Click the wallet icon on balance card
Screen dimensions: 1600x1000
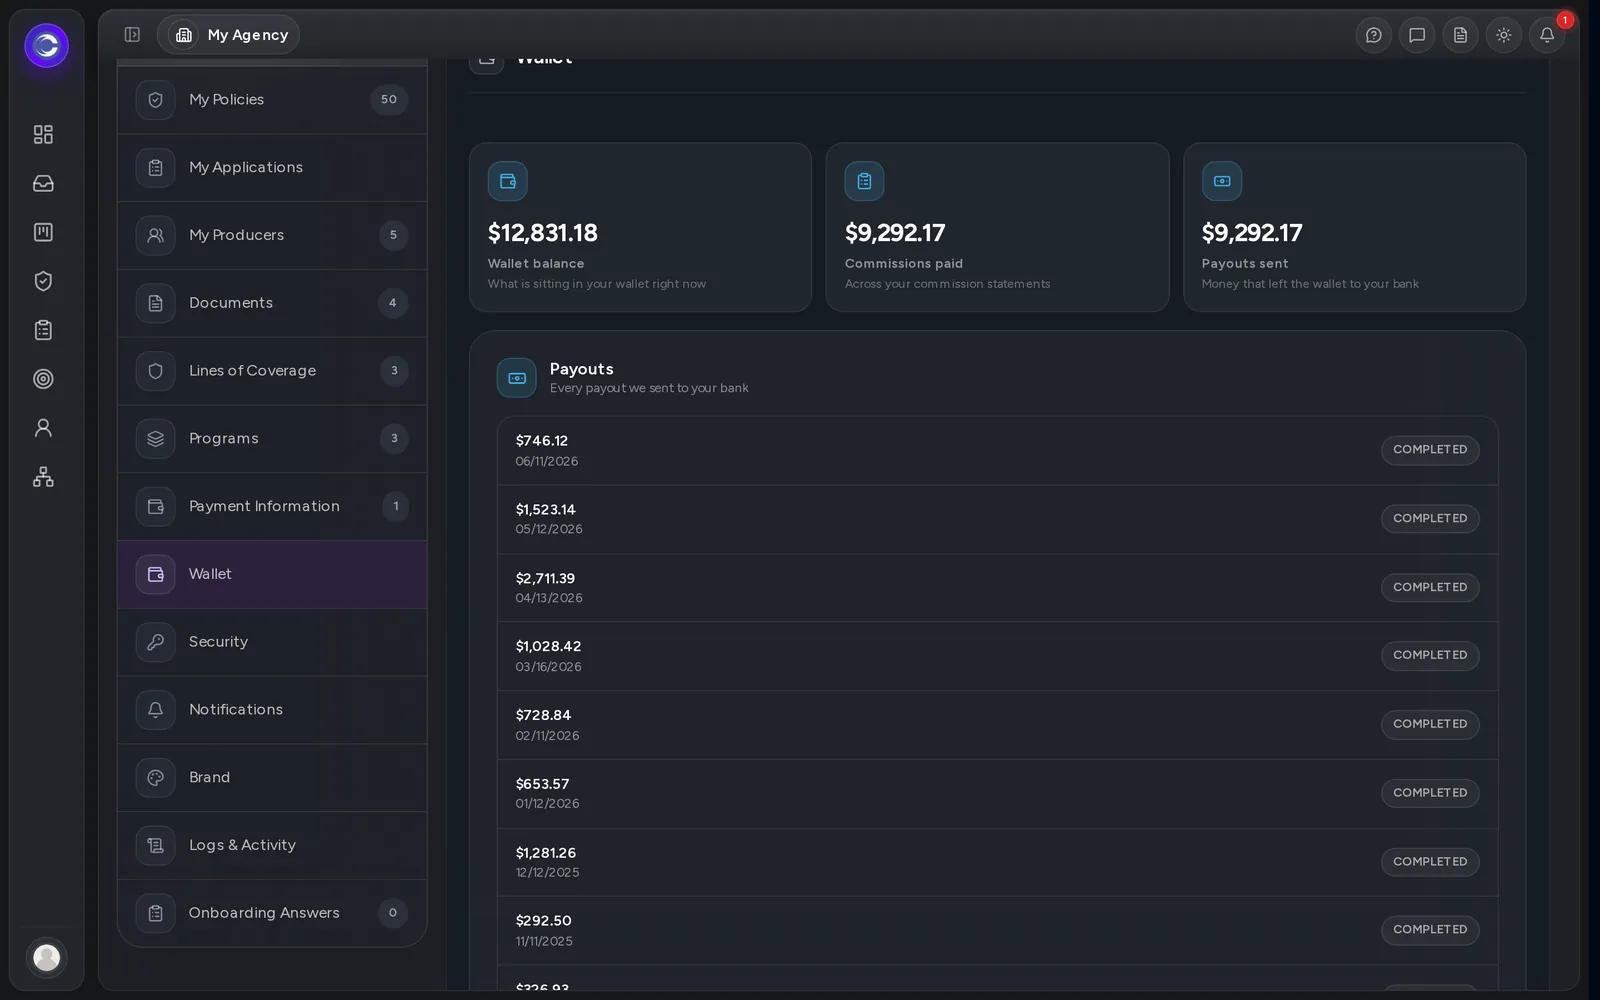508,181
